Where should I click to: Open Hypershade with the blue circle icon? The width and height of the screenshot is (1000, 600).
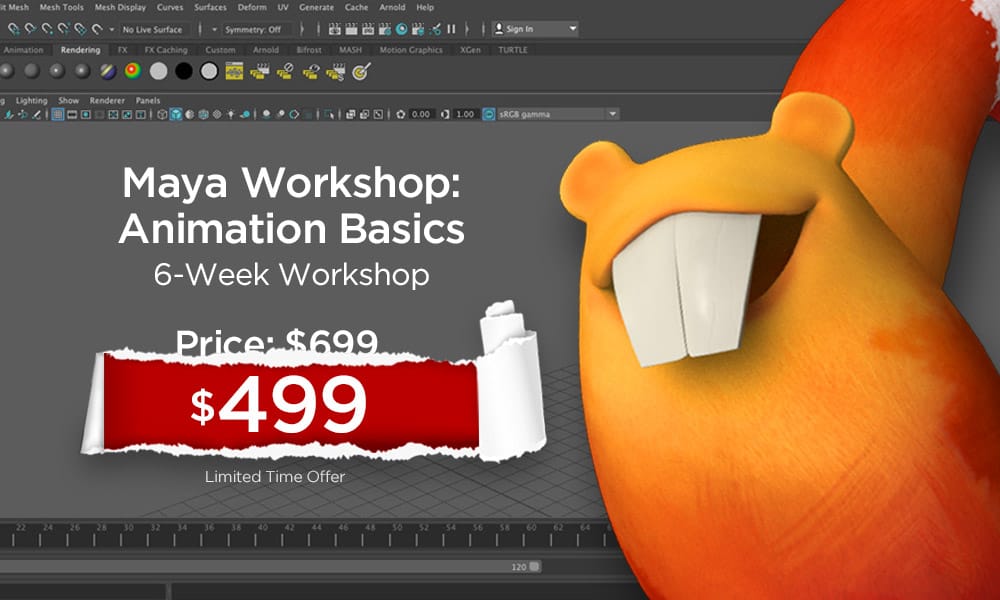[x=401, y=29]
